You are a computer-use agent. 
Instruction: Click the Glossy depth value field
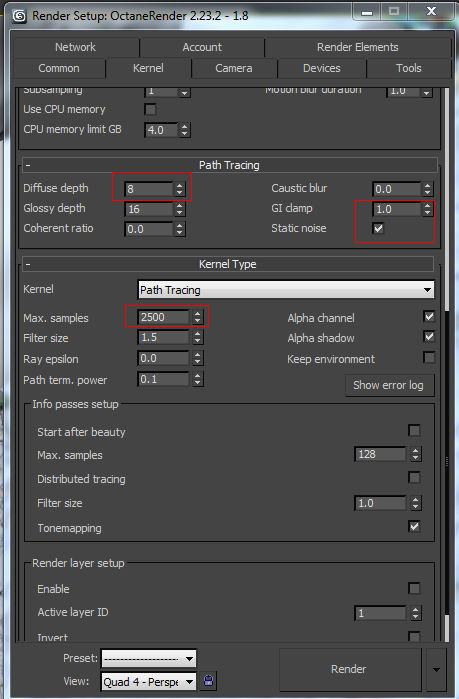[x=149, y=209]
